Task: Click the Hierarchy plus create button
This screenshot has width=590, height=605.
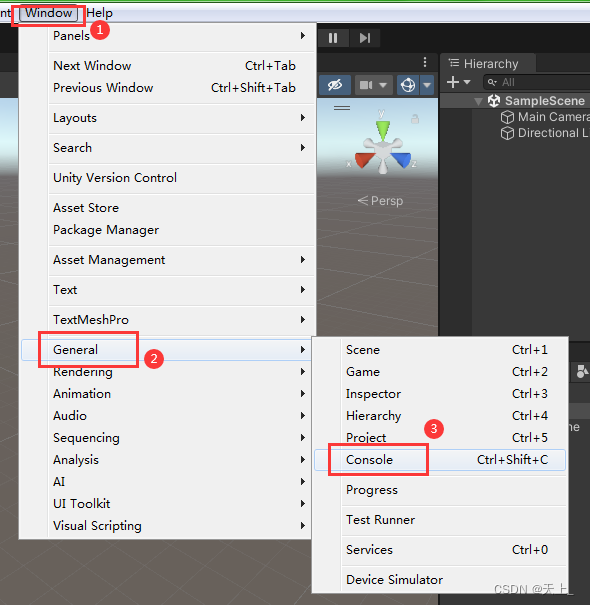Action: [453, 82]
